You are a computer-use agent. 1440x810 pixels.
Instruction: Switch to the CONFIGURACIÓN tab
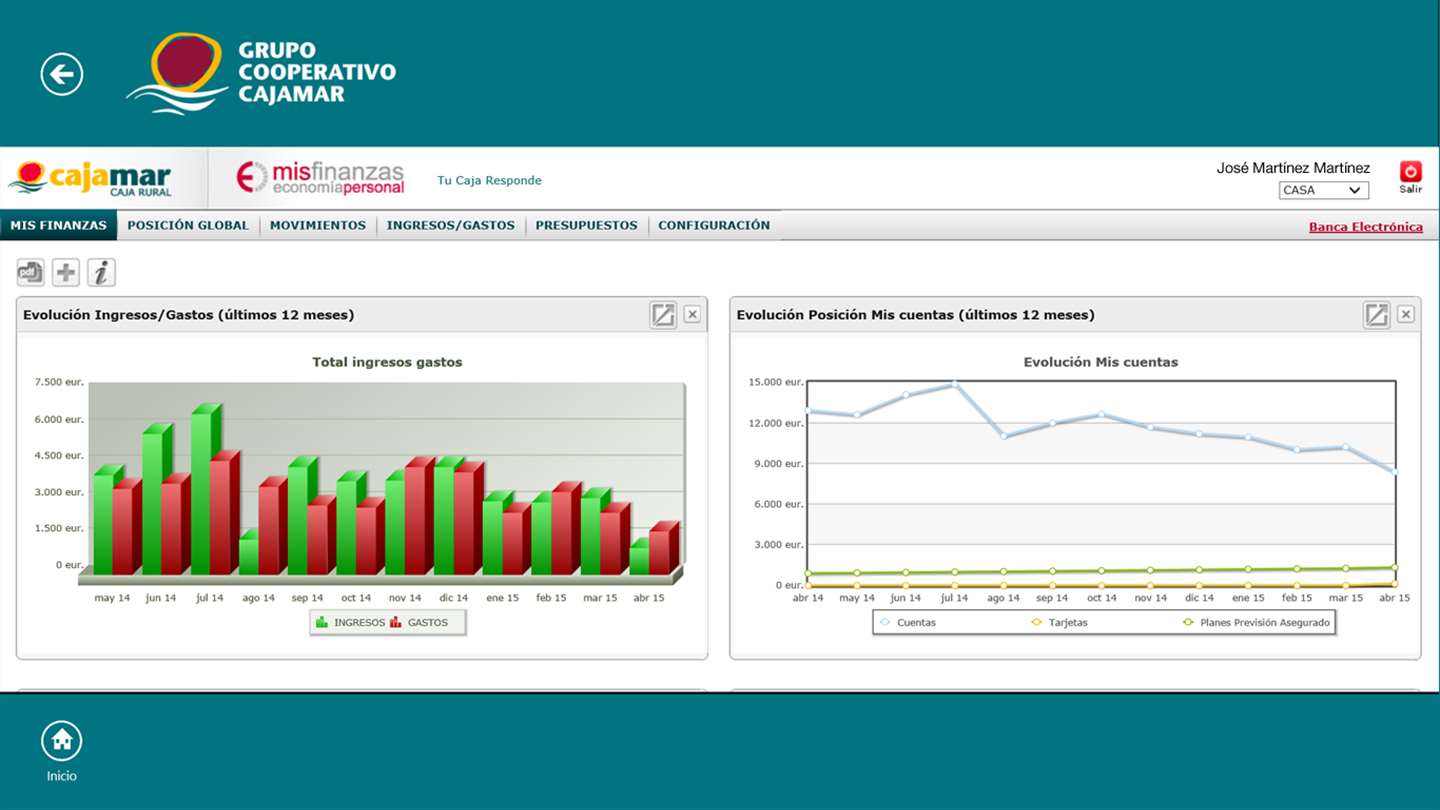(714, 226)
